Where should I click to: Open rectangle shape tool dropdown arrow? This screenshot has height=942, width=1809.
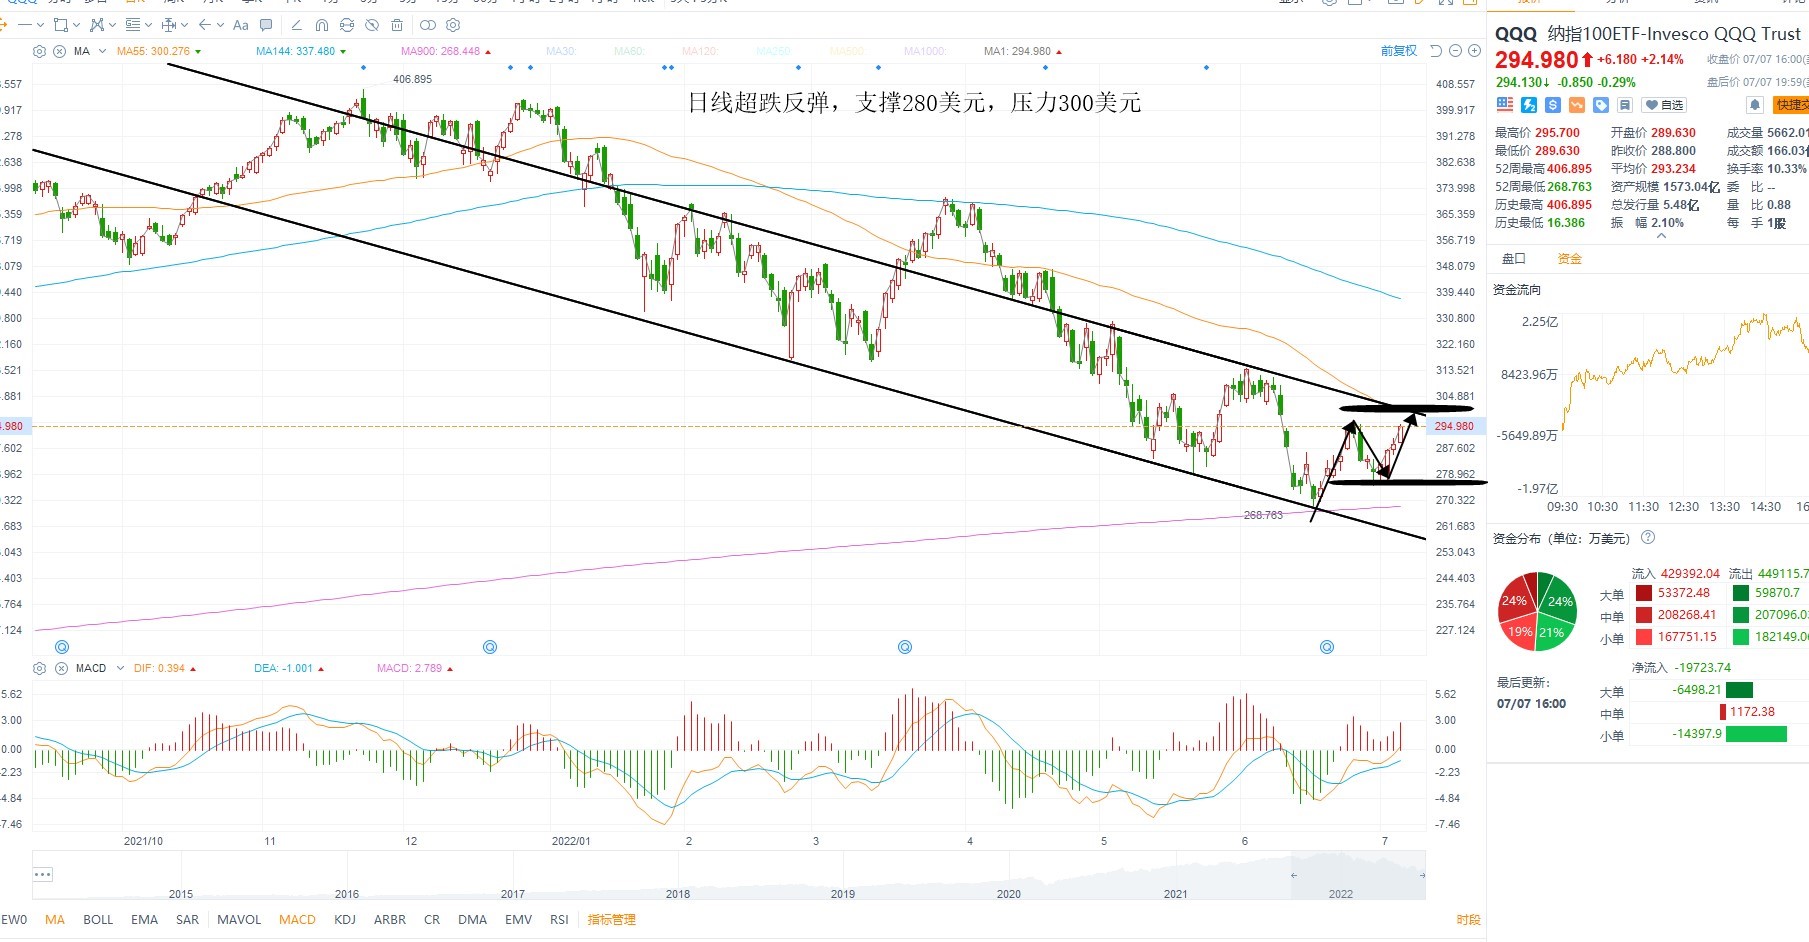click(x=76, y=25)
